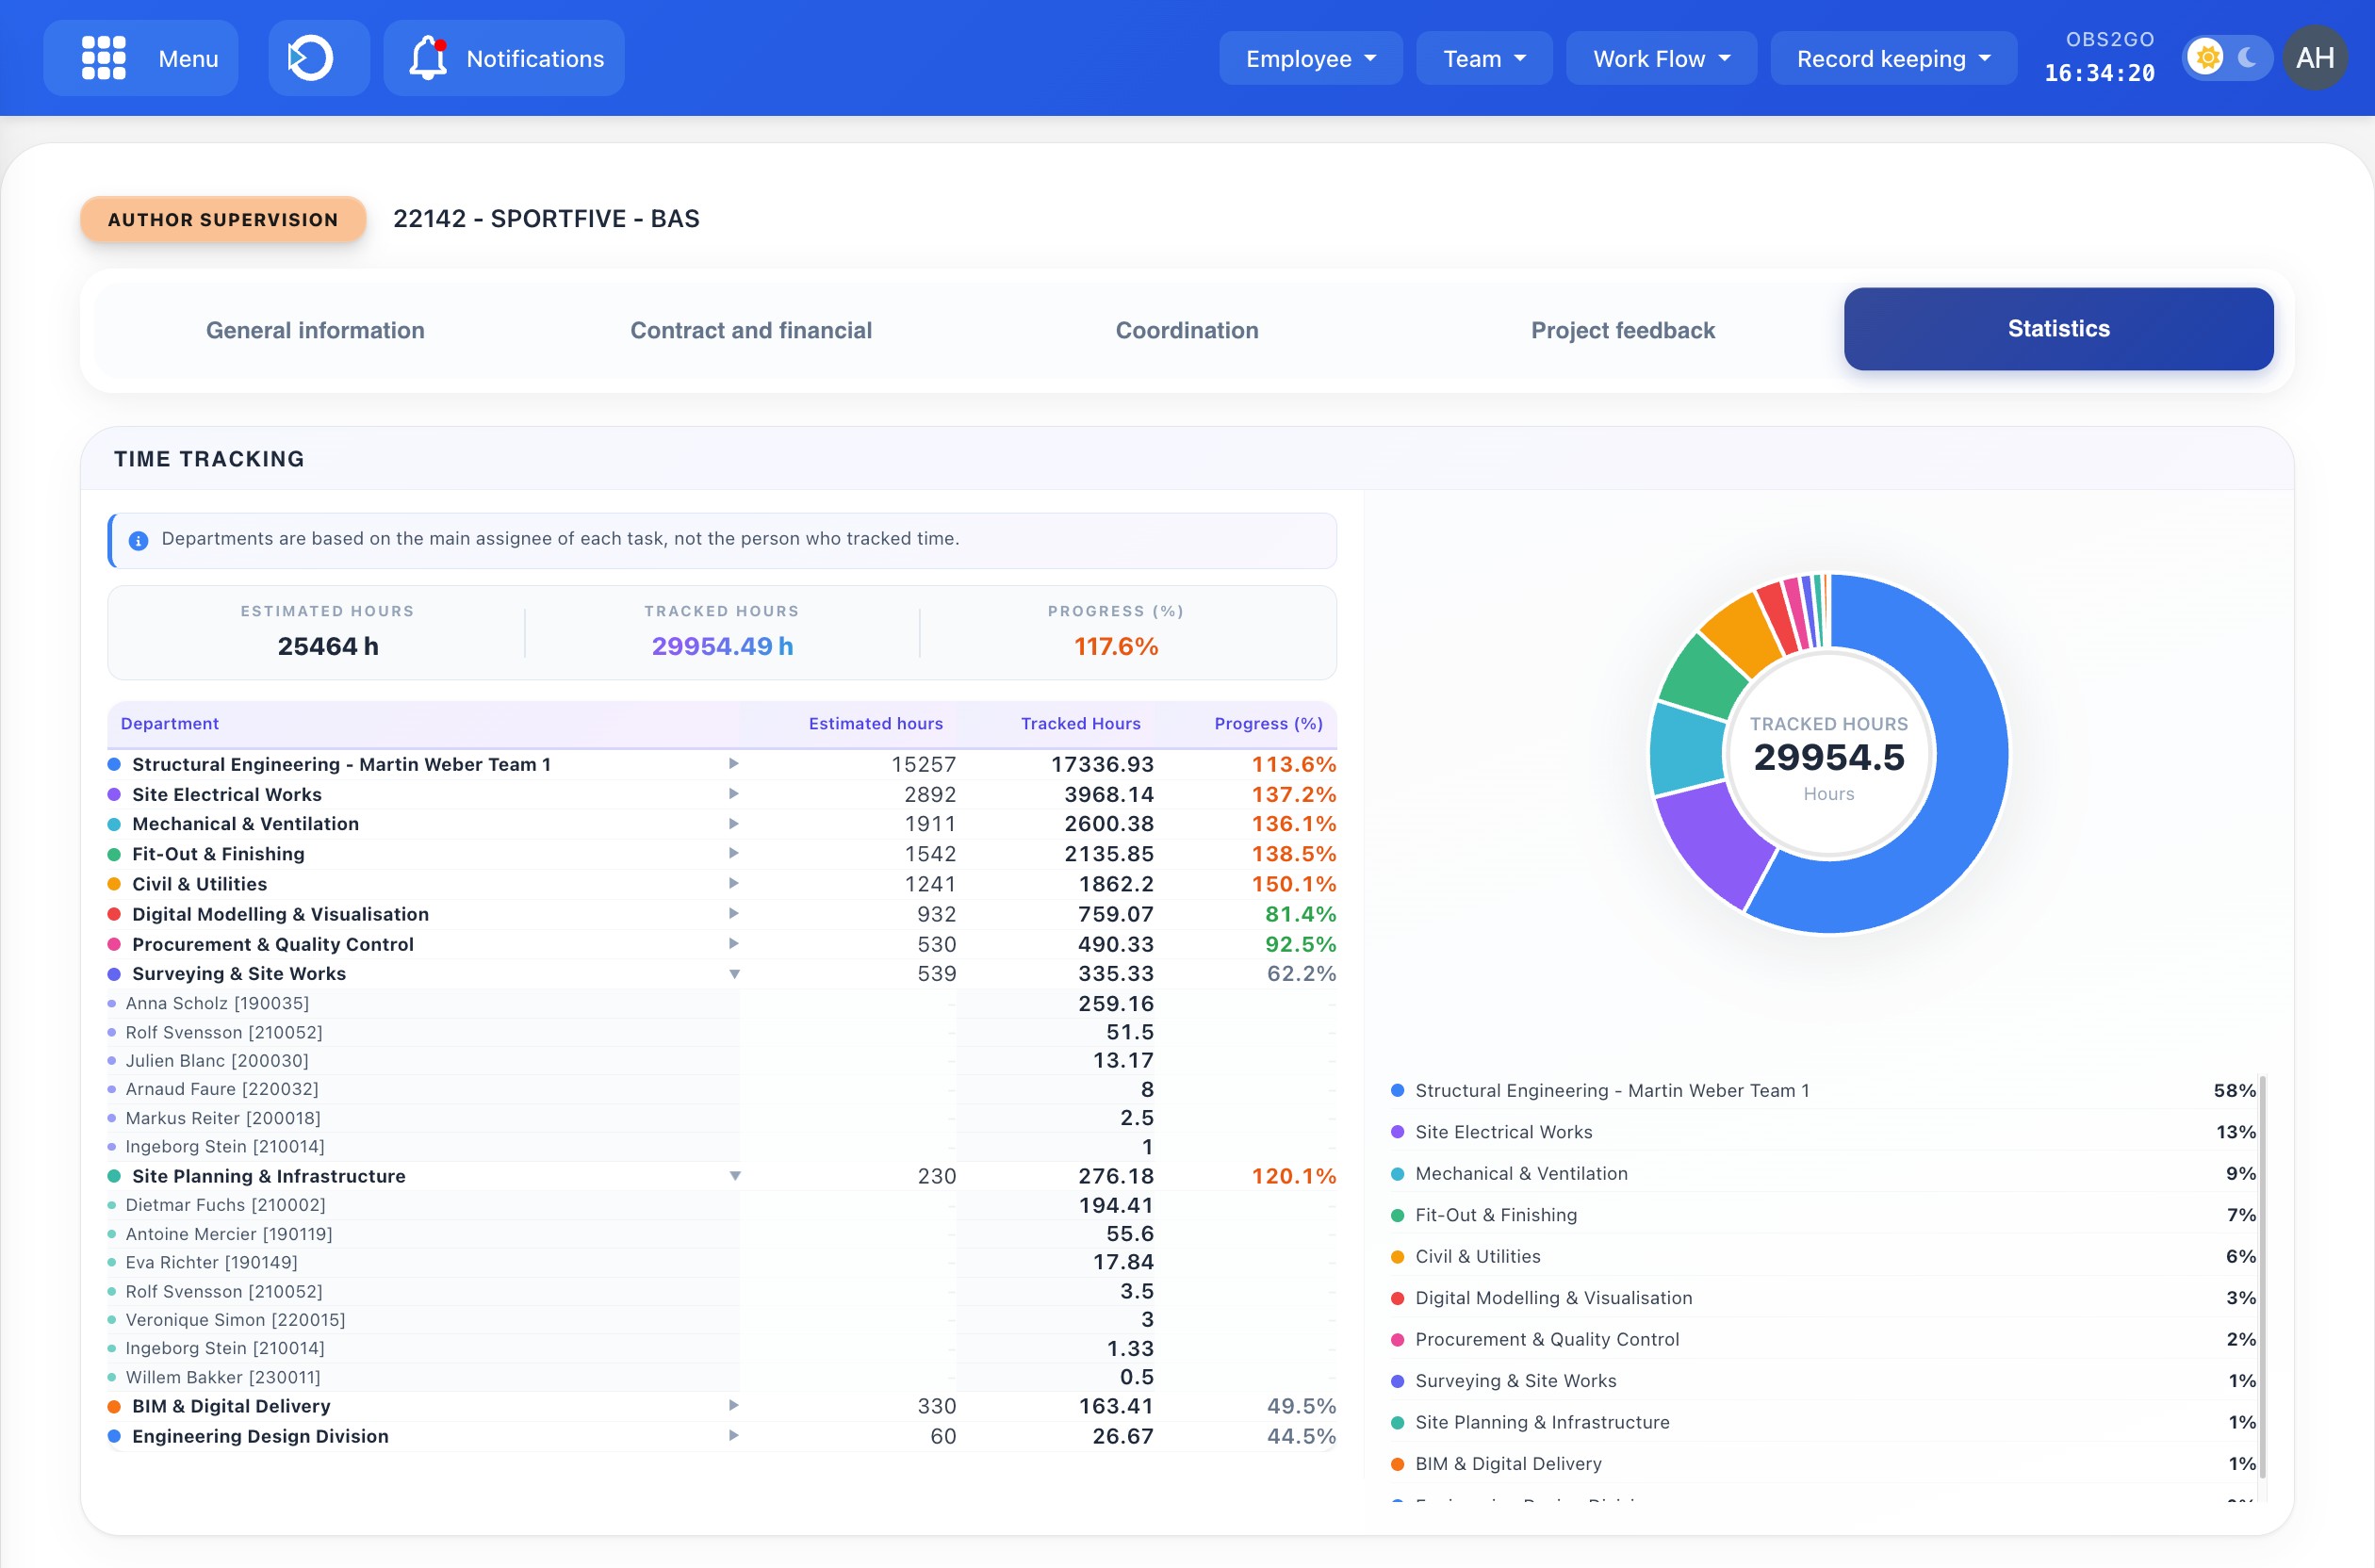The height and width of the screenshot is (1568, 2375).
Task: Click the Civil & Utilities color dot in table
Action: [112, 883]
